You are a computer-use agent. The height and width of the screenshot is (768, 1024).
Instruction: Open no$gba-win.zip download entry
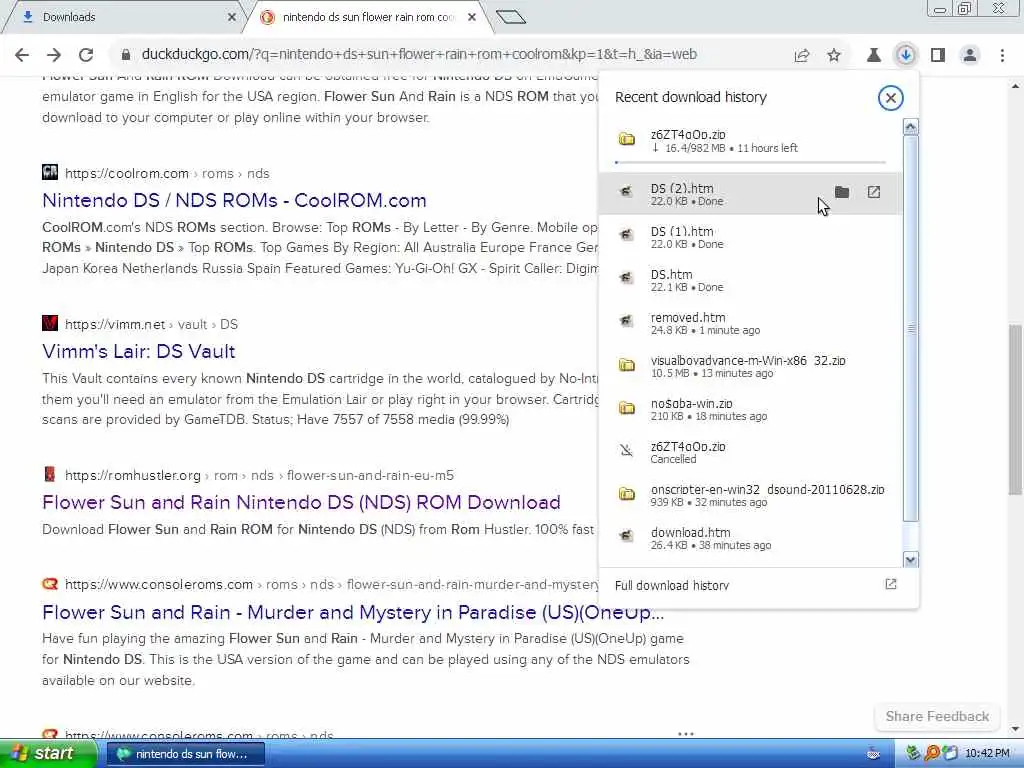pos(750,409)
